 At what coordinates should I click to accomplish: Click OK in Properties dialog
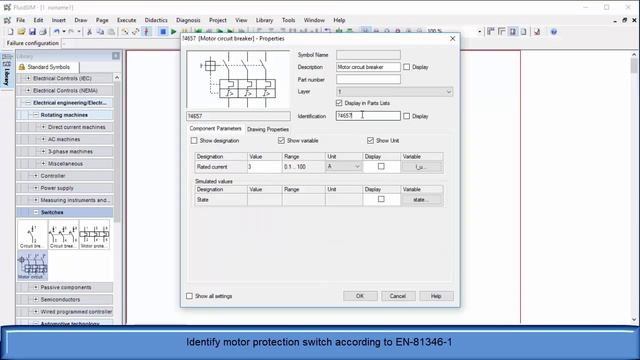(360, 296)
